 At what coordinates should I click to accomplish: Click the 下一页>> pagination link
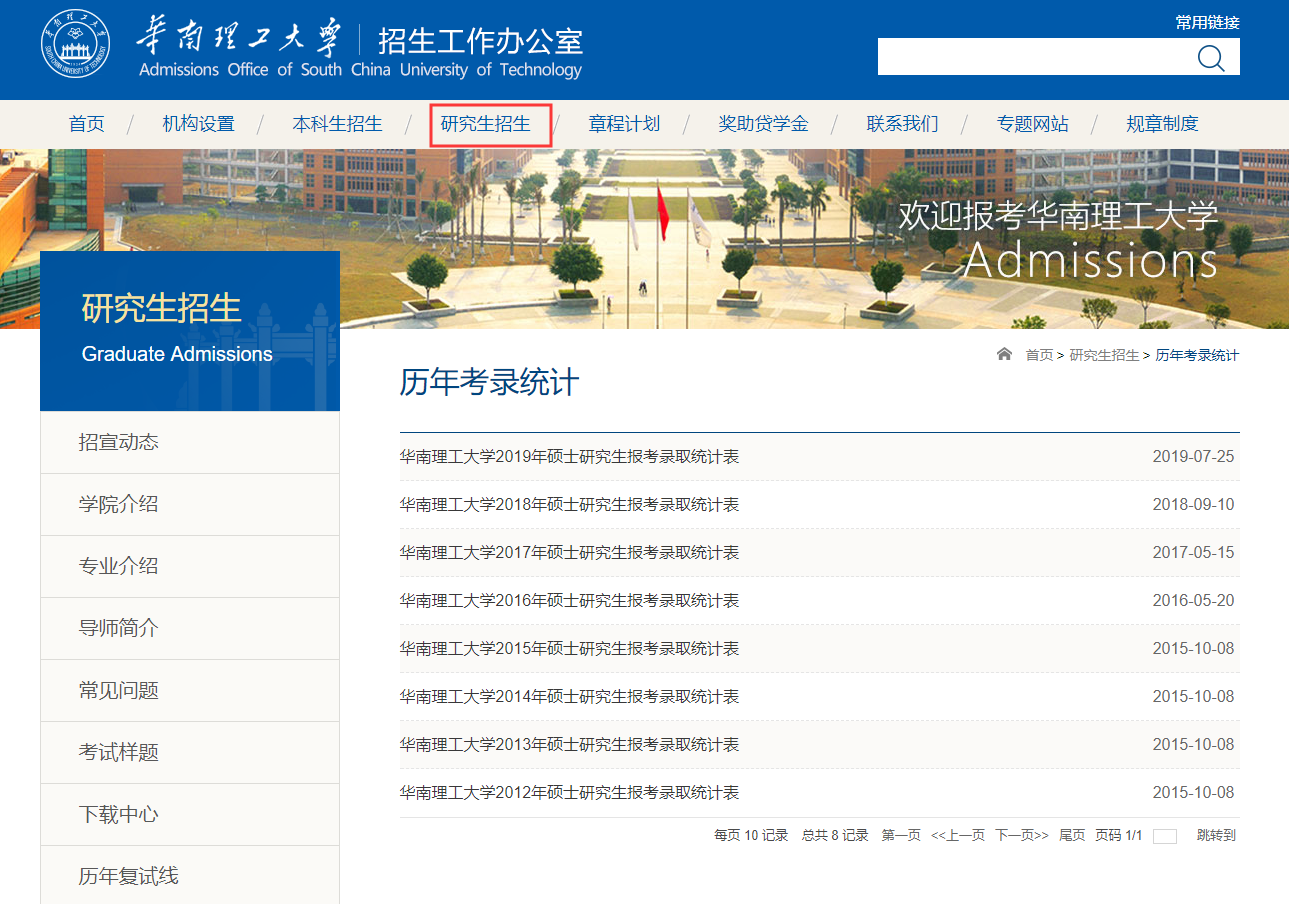point(1022,835)
